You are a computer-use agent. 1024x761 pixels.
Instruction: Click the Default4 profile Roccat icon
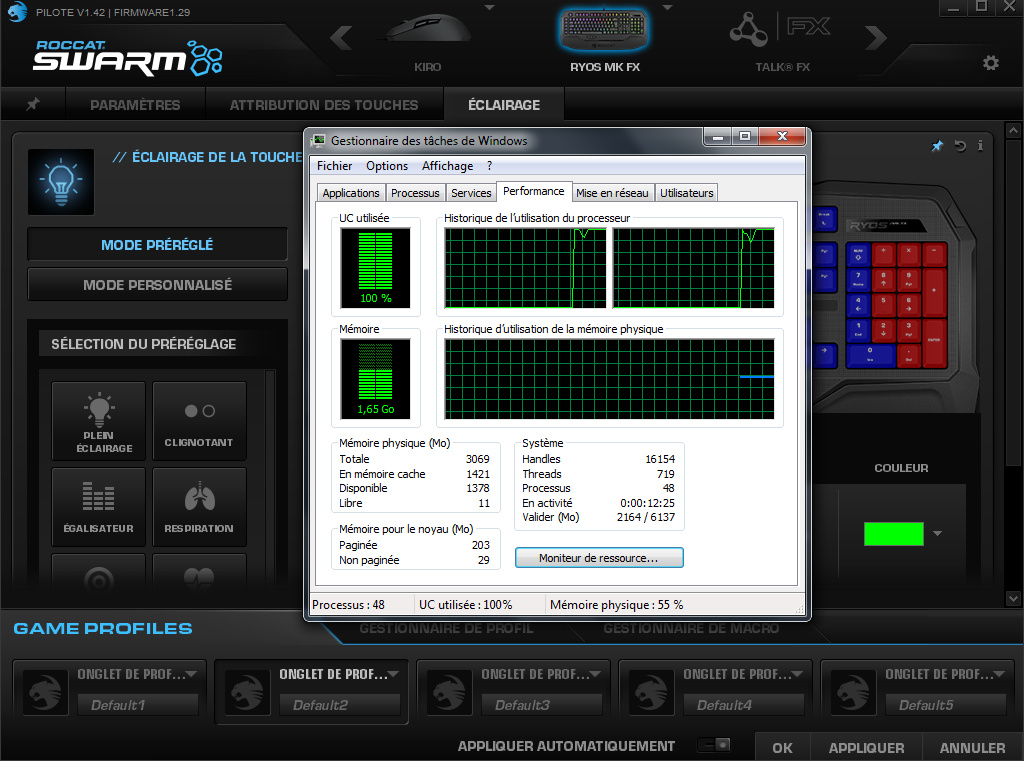pyautogui.click(x=651, y=692)
